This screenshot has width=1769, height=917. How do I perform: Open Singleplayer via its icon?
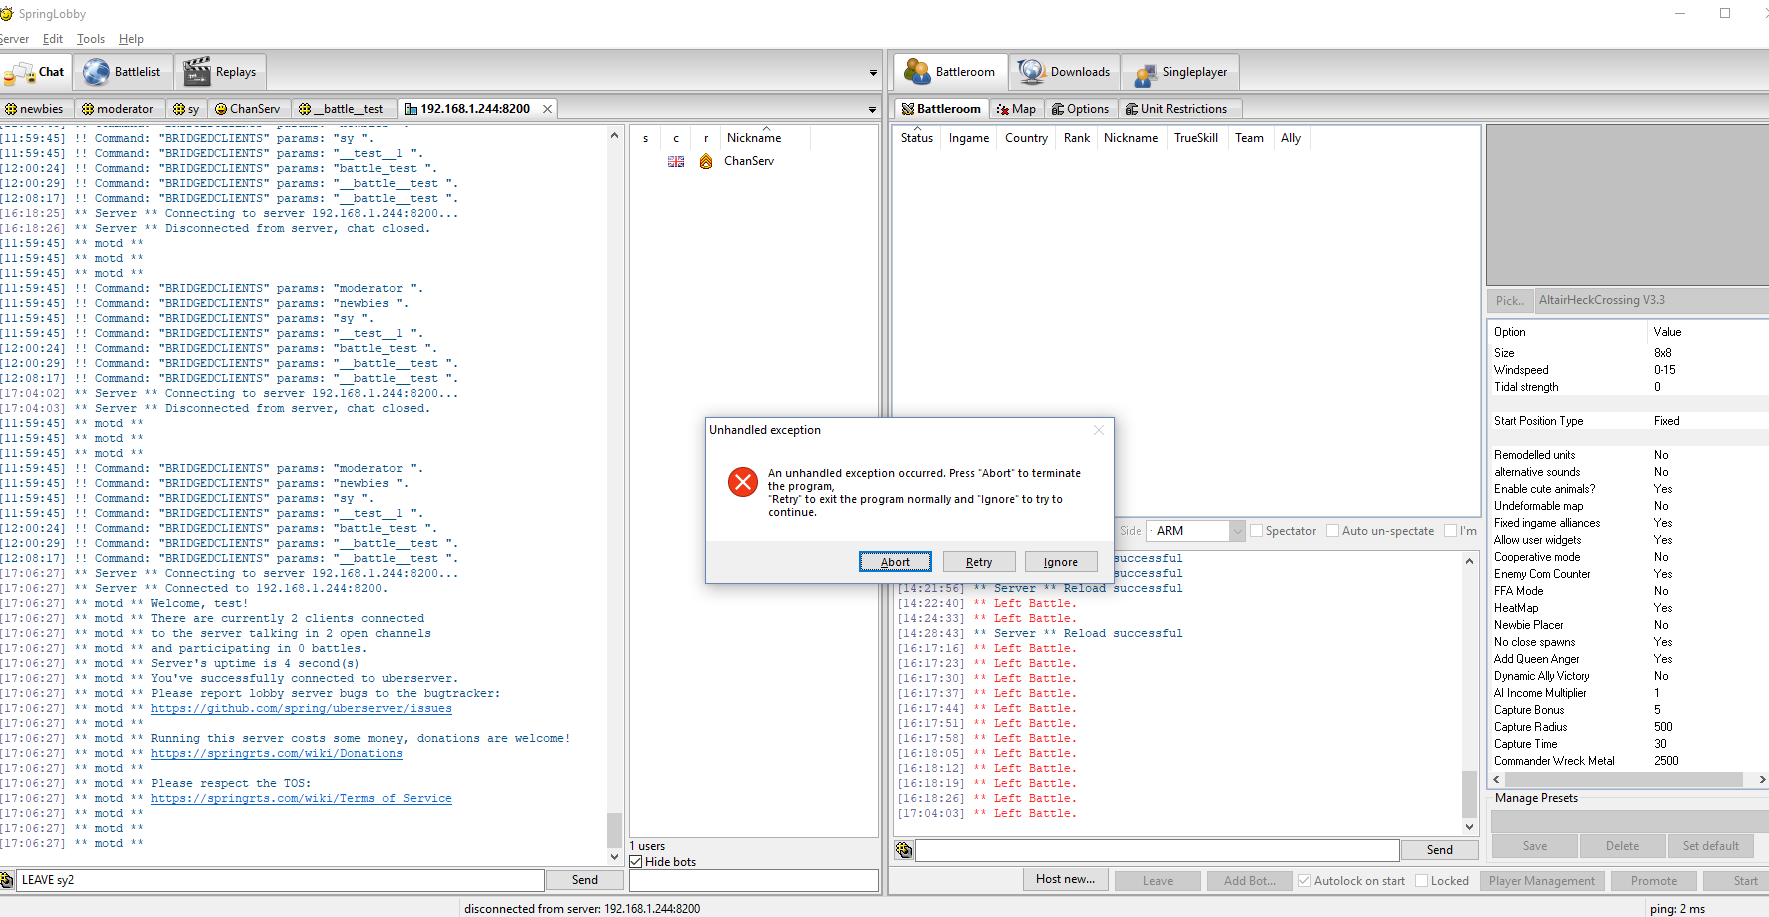[x=1145, y=71]
